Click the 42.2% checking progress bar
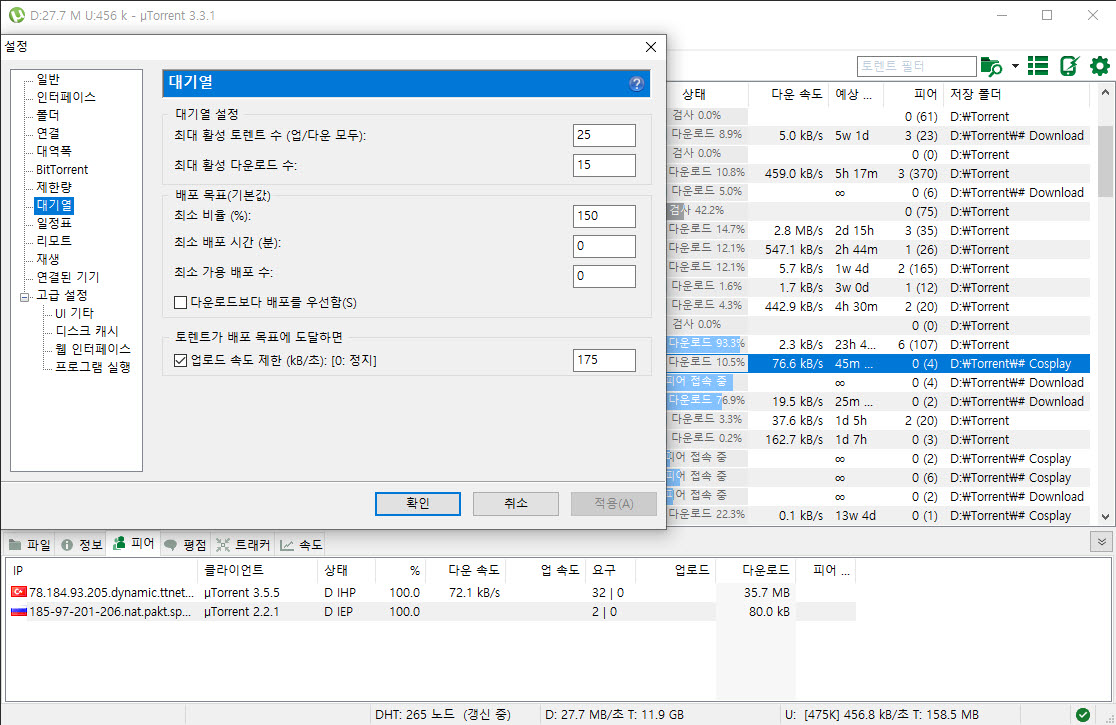 tap(707, 211)
